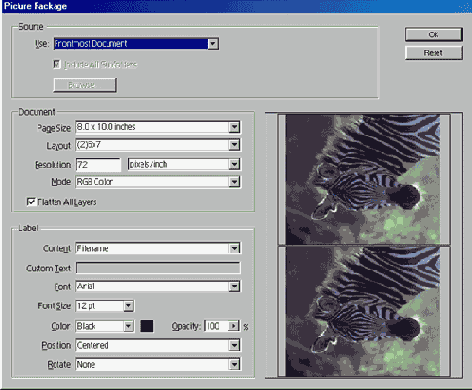This screenshot has height=390, width=472.
Task: Toggle Include All Subfolders checkbox
Action: 57,64
